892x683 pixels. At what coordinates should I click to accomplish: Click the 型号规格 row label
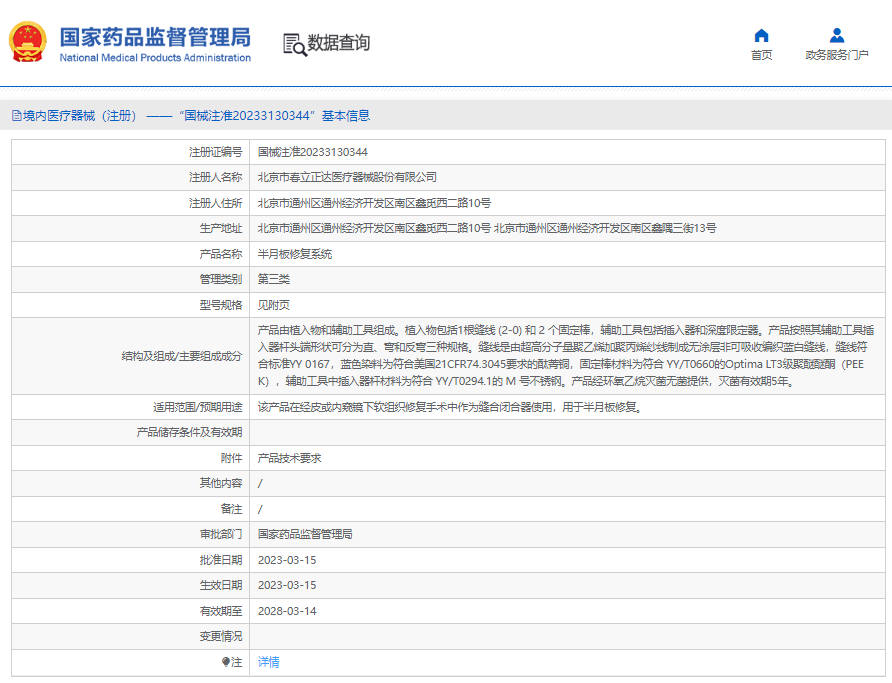221,305
